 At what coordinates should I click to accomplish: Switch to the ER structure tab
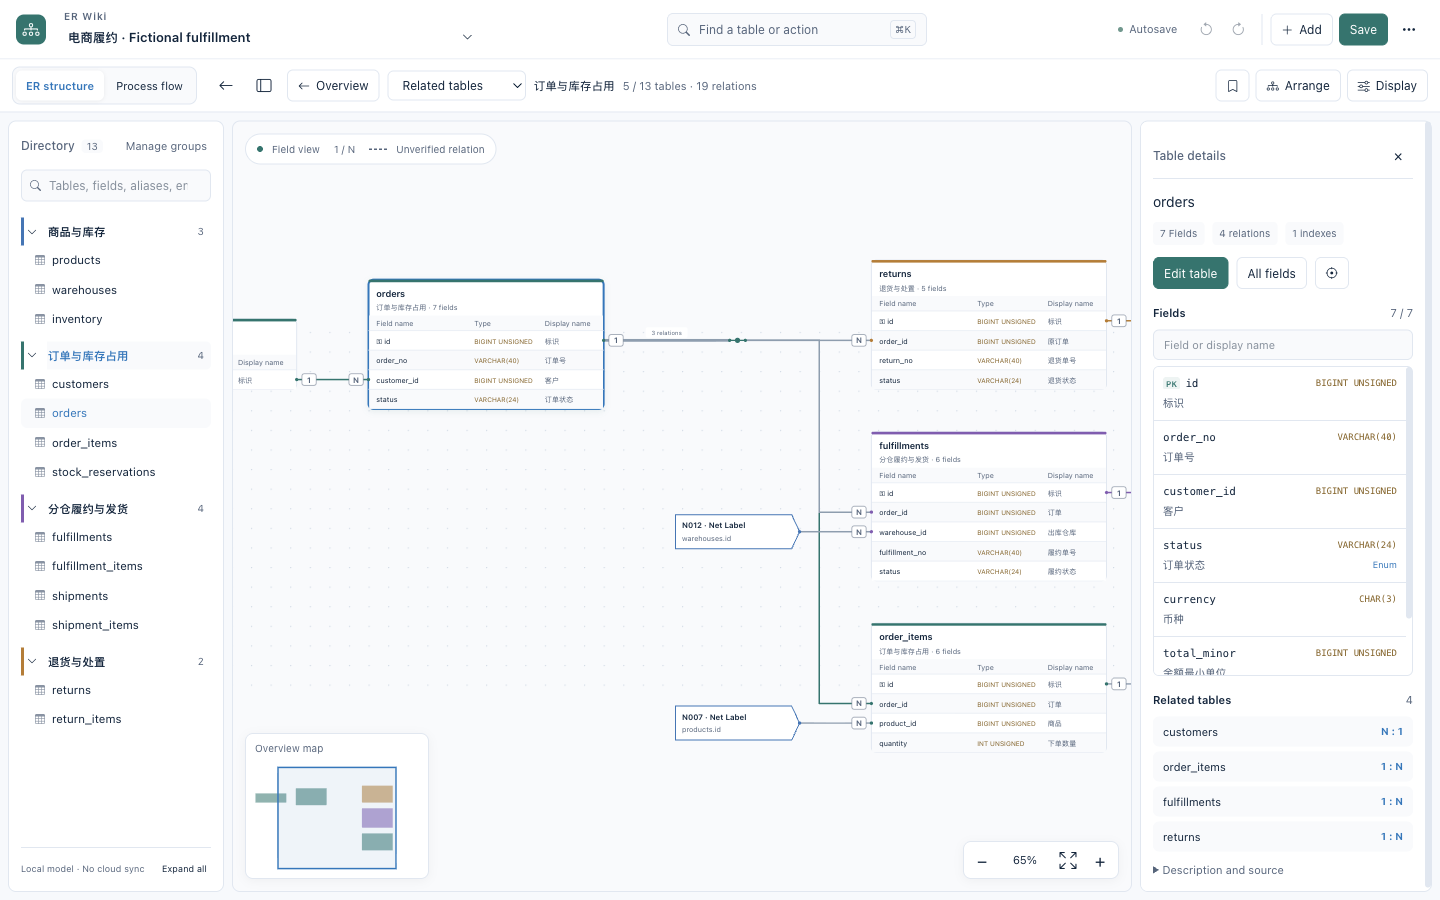60,86
